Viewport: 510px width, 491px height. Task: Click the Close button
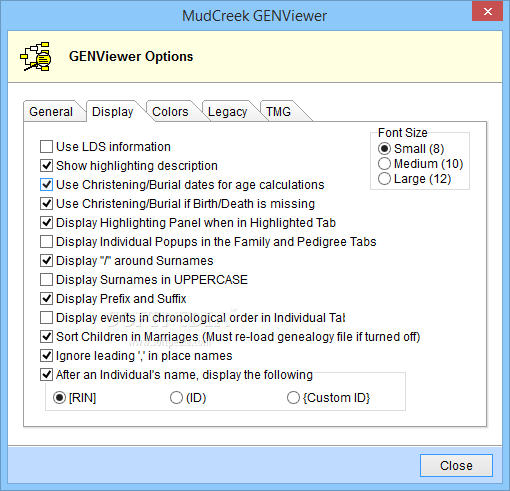[456, 466]
